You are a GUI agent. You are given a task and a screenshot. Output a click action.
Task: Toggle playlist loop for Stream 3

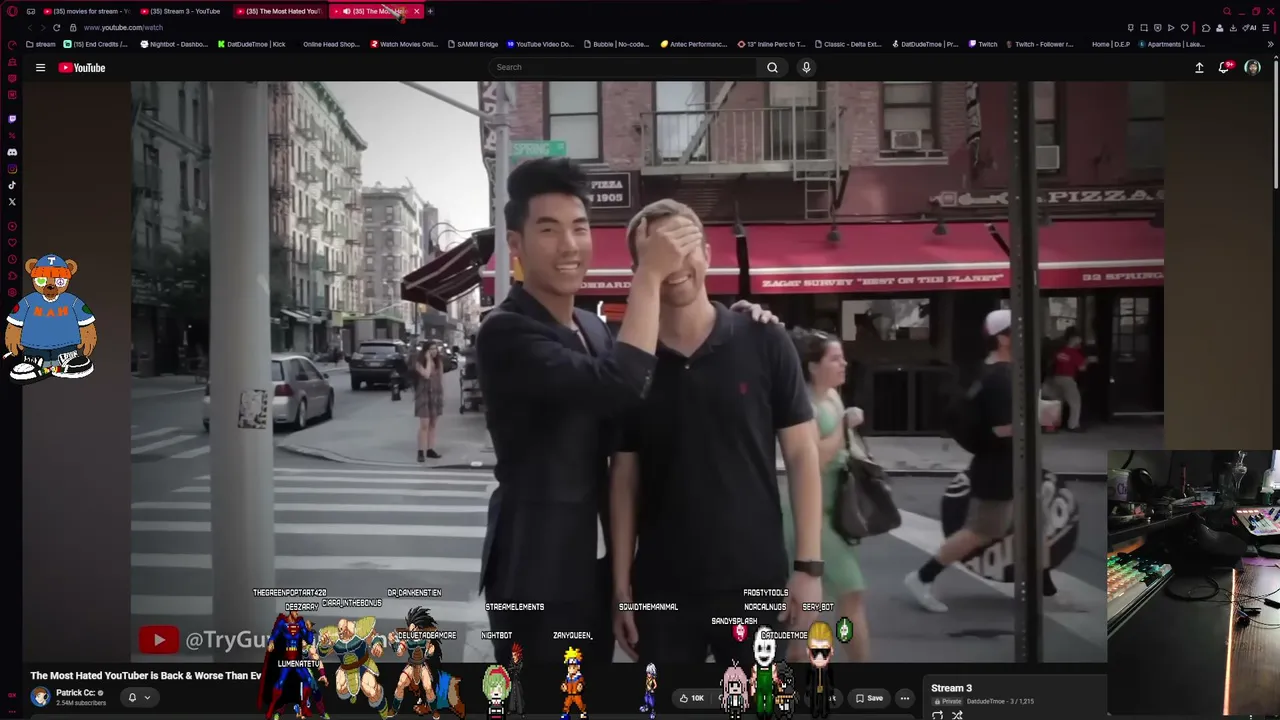pyautogui.click(x=938, y=715)
